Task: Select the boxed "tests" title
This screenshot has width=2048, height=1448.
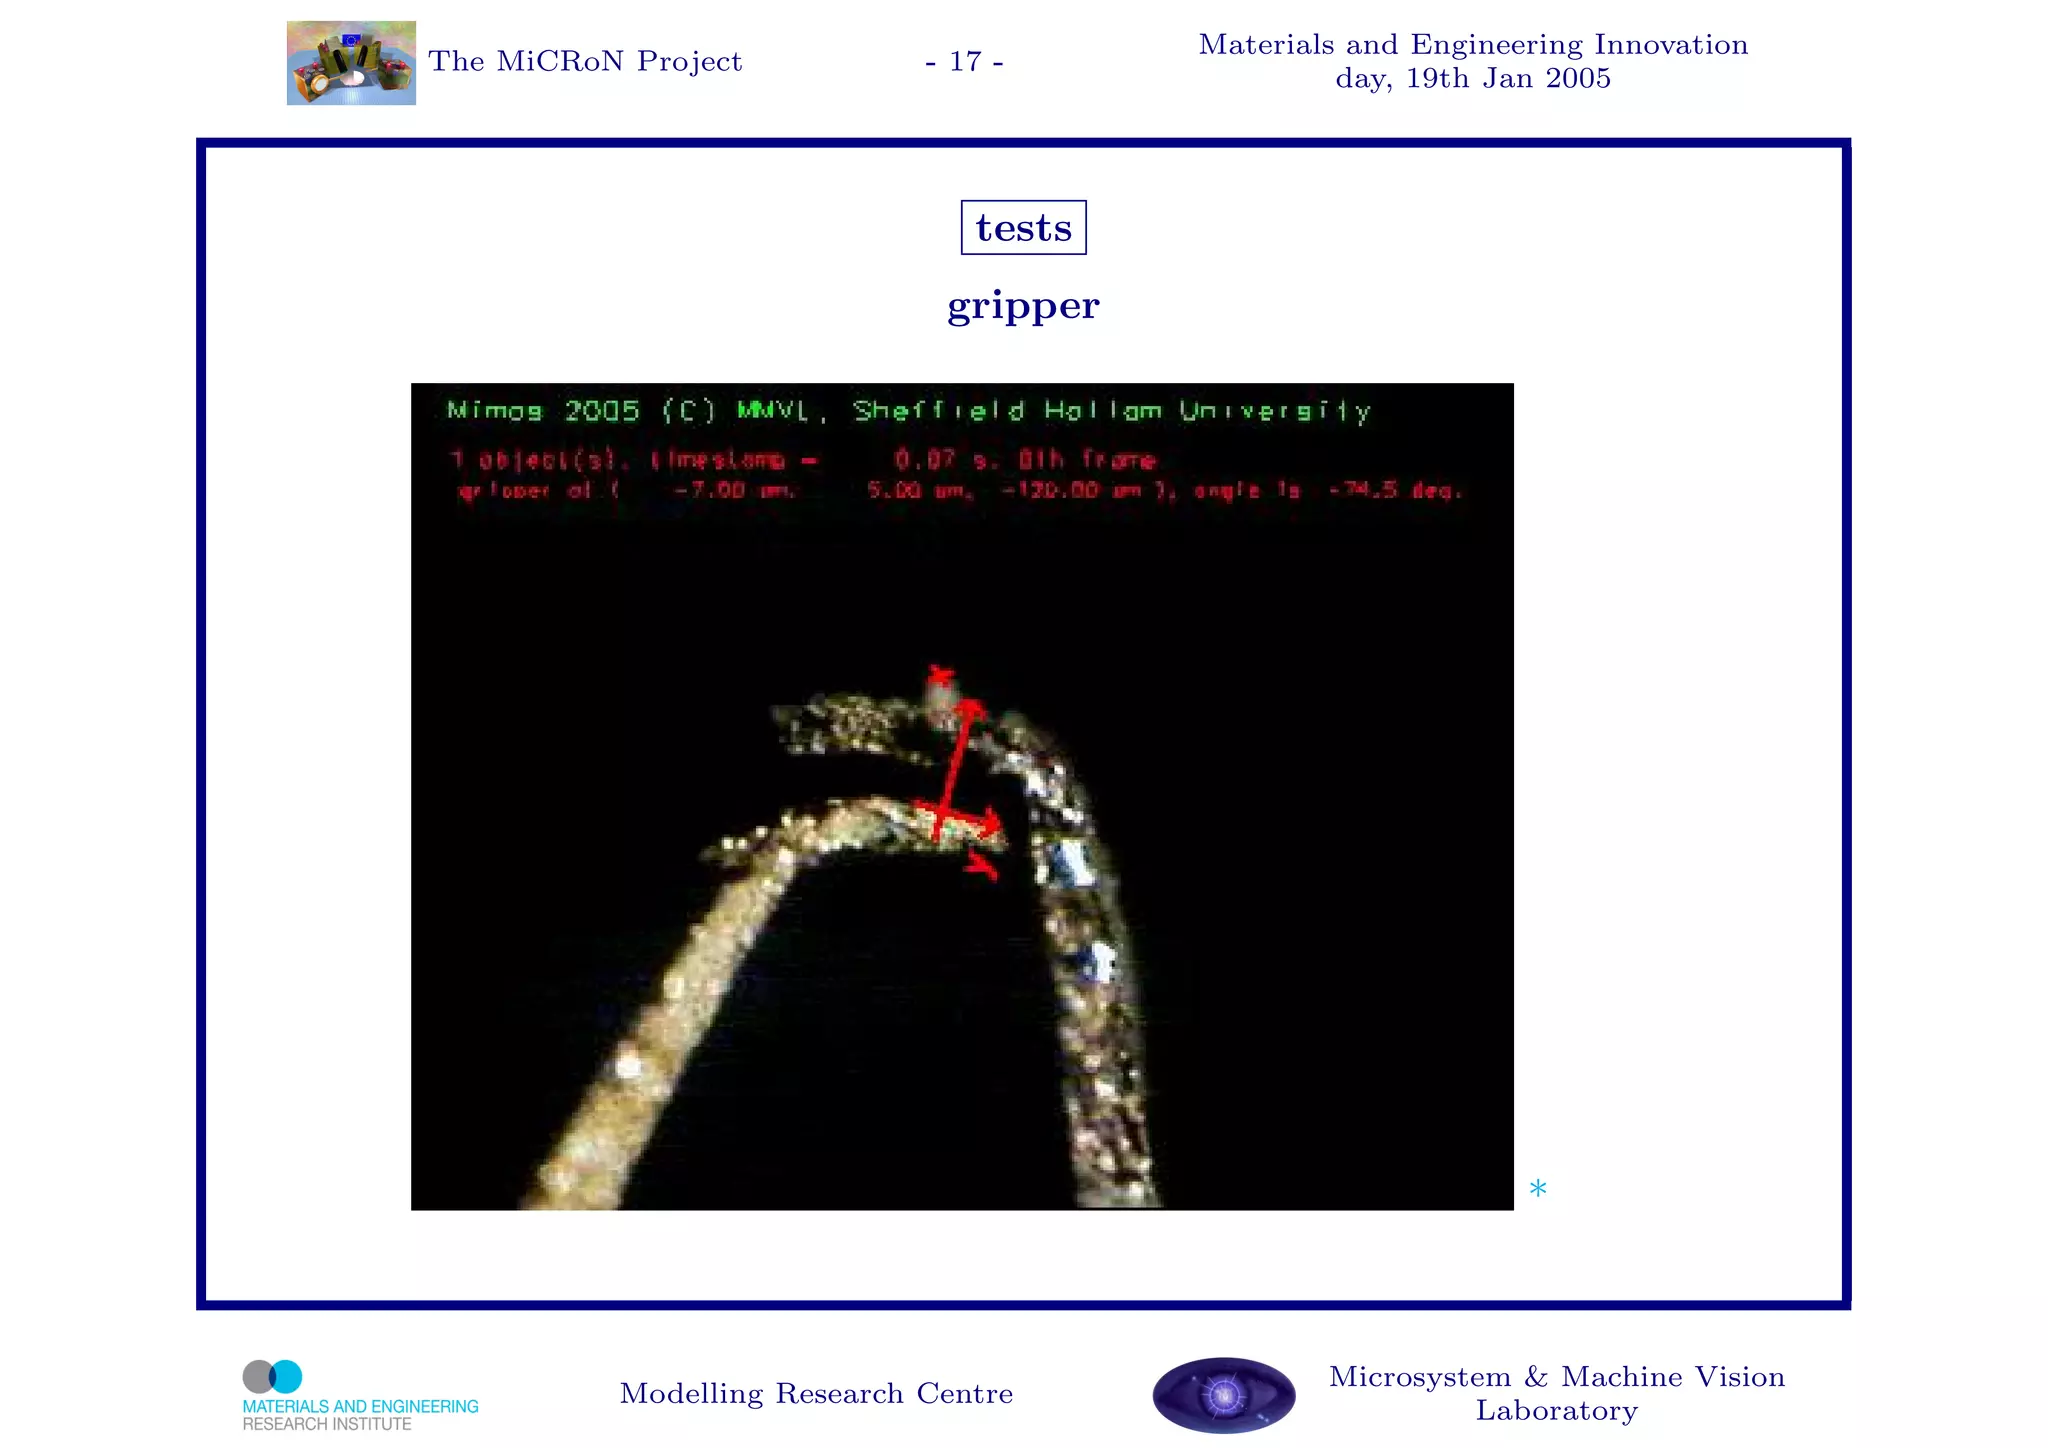Action: [1023, 228]
